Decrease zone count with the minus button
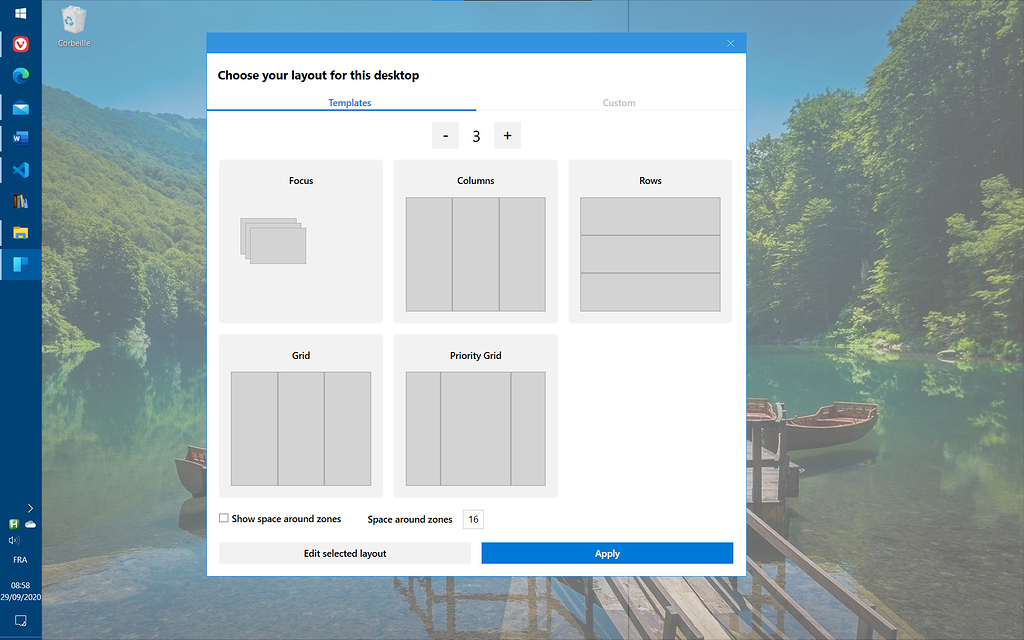Viewport: 1024px width, 640px height. pyautogui.click(x=445, y=135)
